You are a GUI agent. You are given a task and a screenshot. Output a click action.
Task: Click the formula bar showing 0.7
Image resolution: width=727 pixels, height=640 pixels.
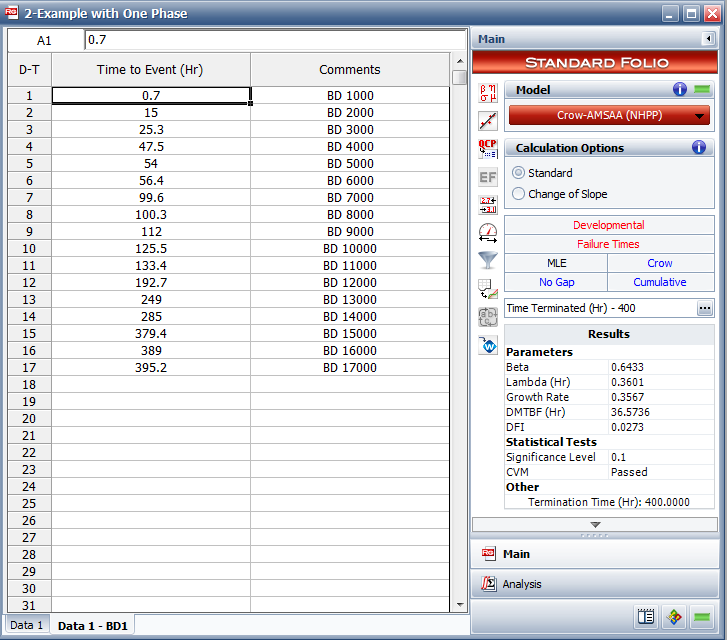275,40
